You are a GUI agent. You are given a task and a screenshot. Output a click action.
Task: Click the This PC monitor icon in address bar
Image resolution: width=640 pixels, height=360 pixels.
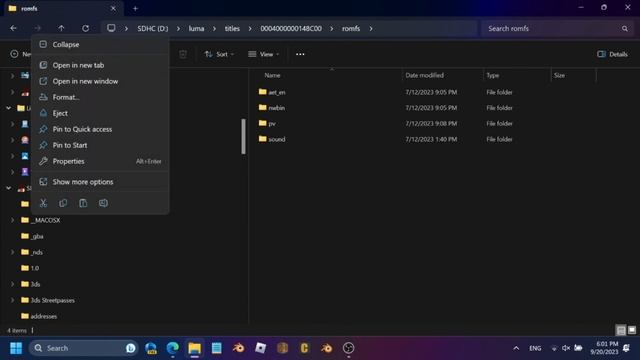(111, 28)
